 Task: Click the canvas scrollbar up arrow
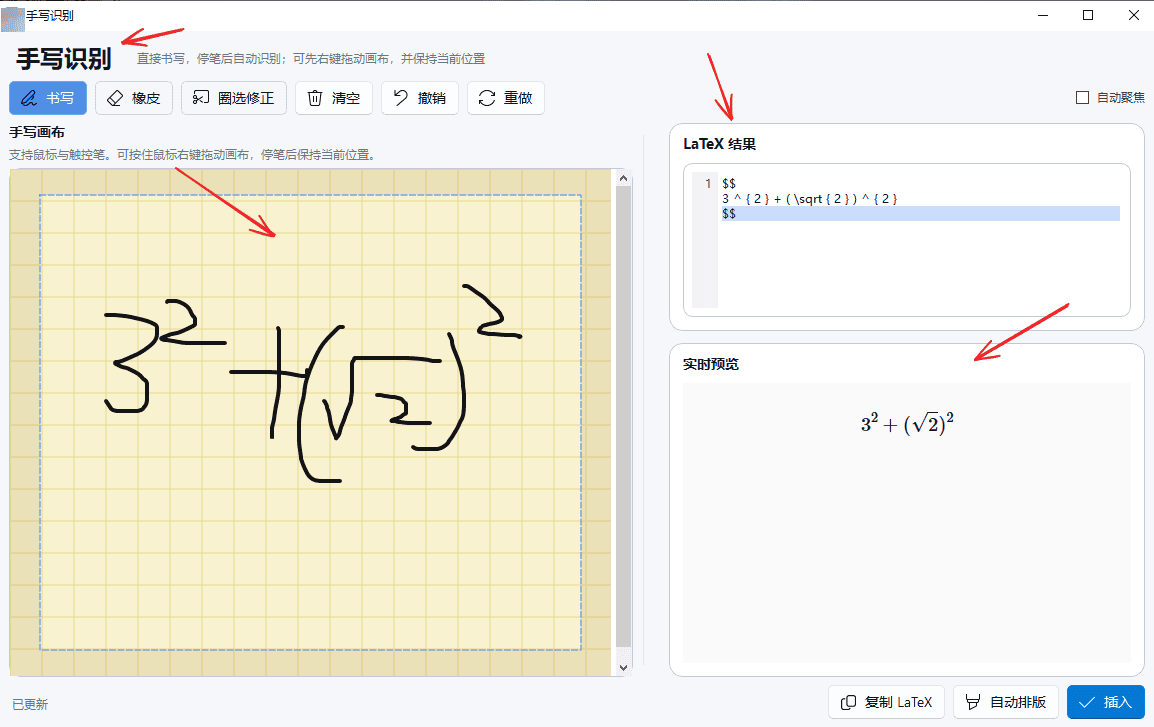(623, 177)
